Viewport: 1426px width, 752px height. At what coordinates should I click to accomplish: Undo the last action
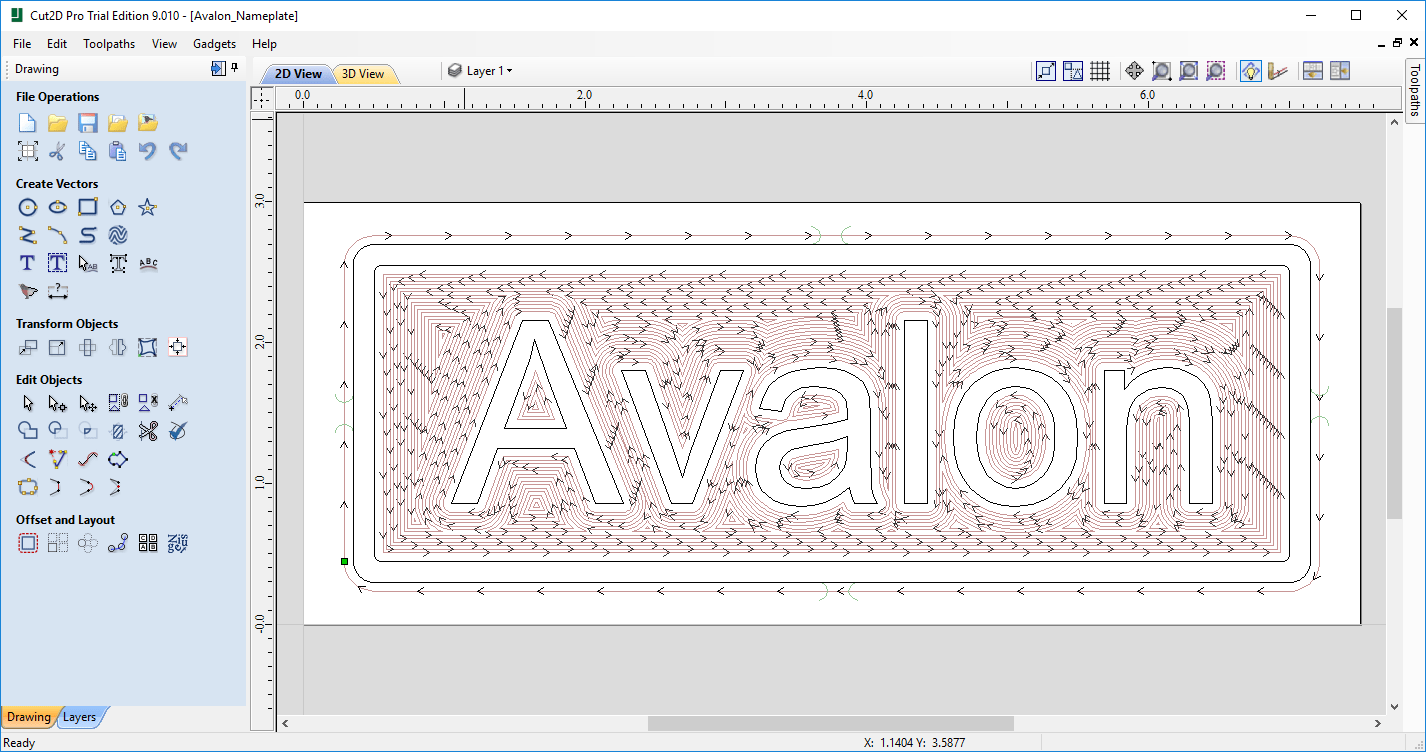click(147, 151)
